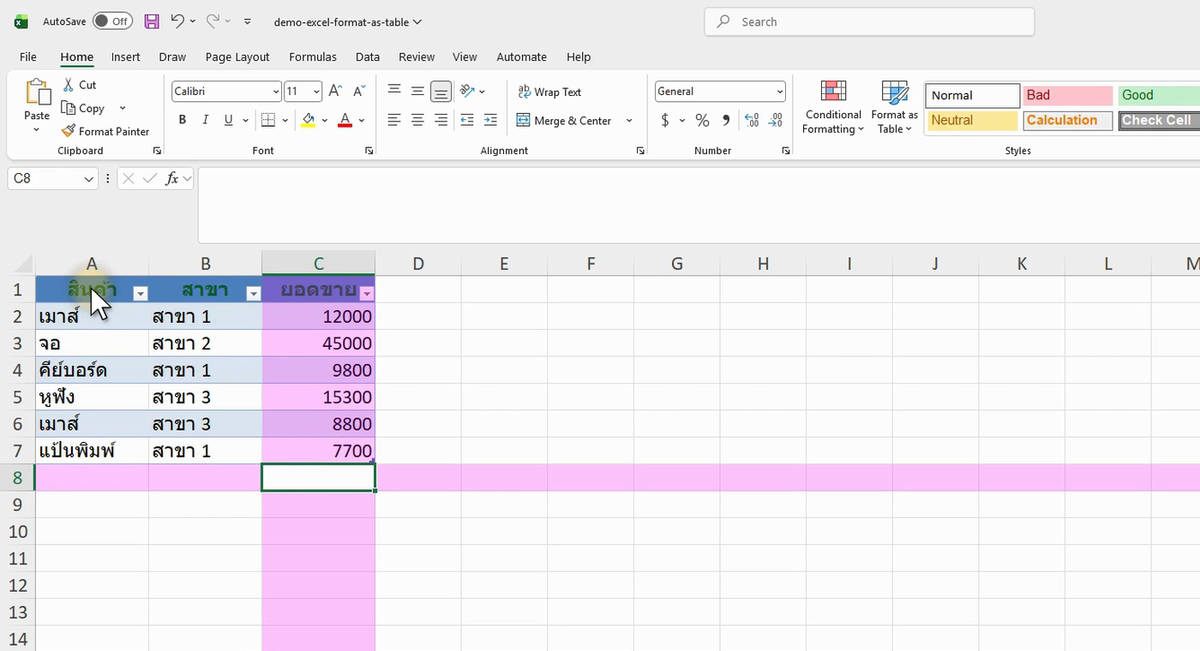Click Top Align icon
This screenshot has width=1200, height=651.
(x=394, y=91)
